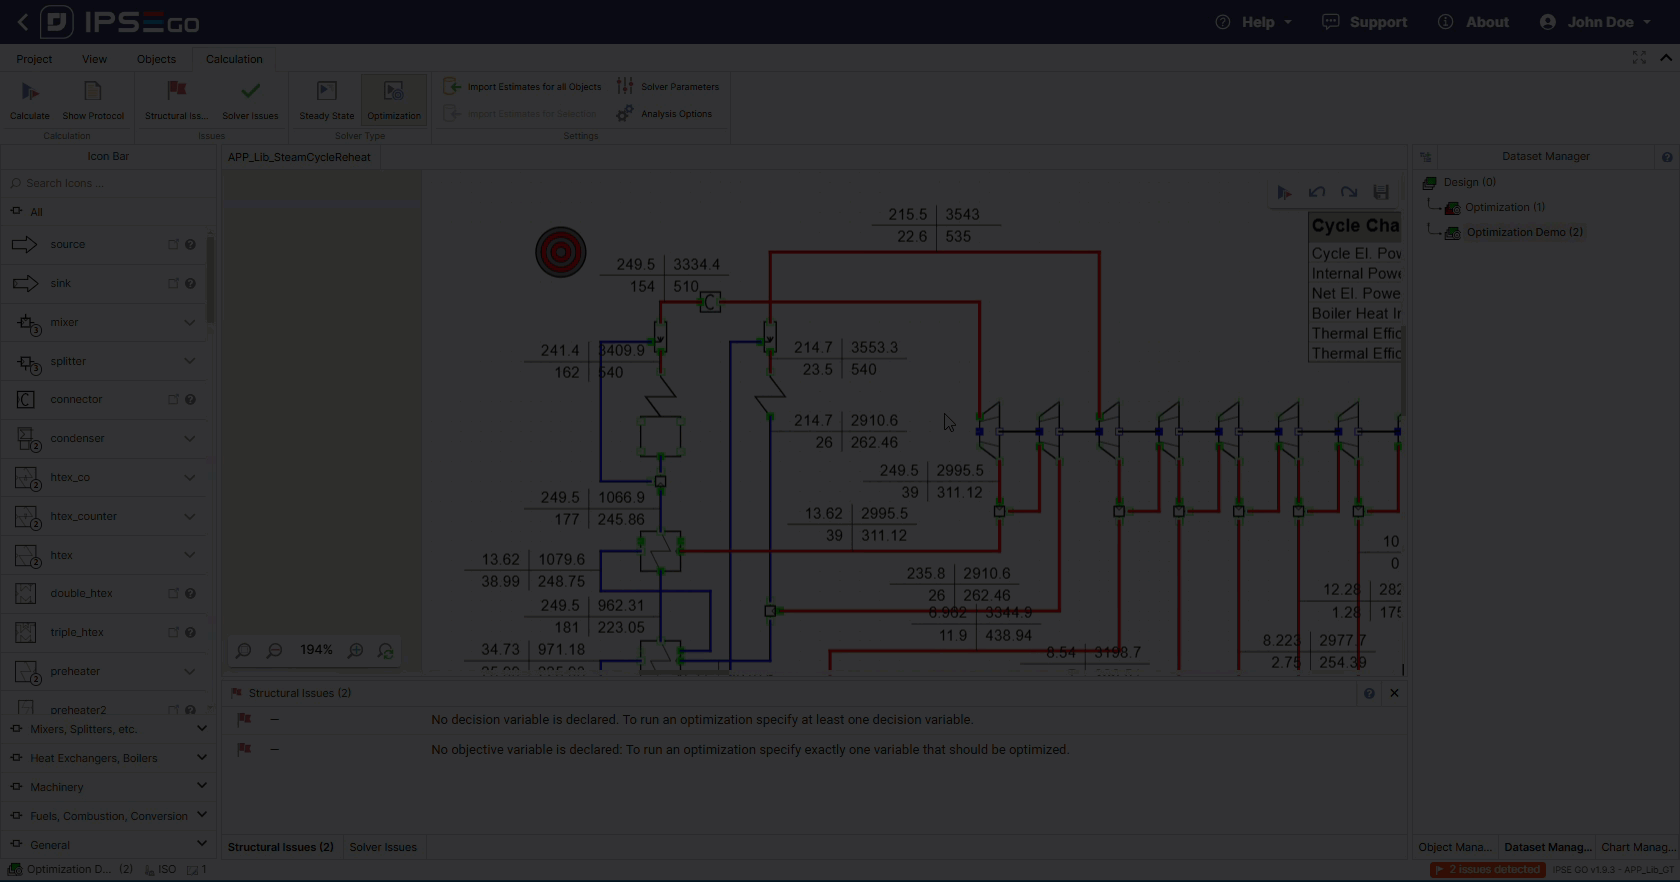Switch to the Solver Issues bottom tab
The height and width of the screenshot is (882, 1680).
pos(383,847)
